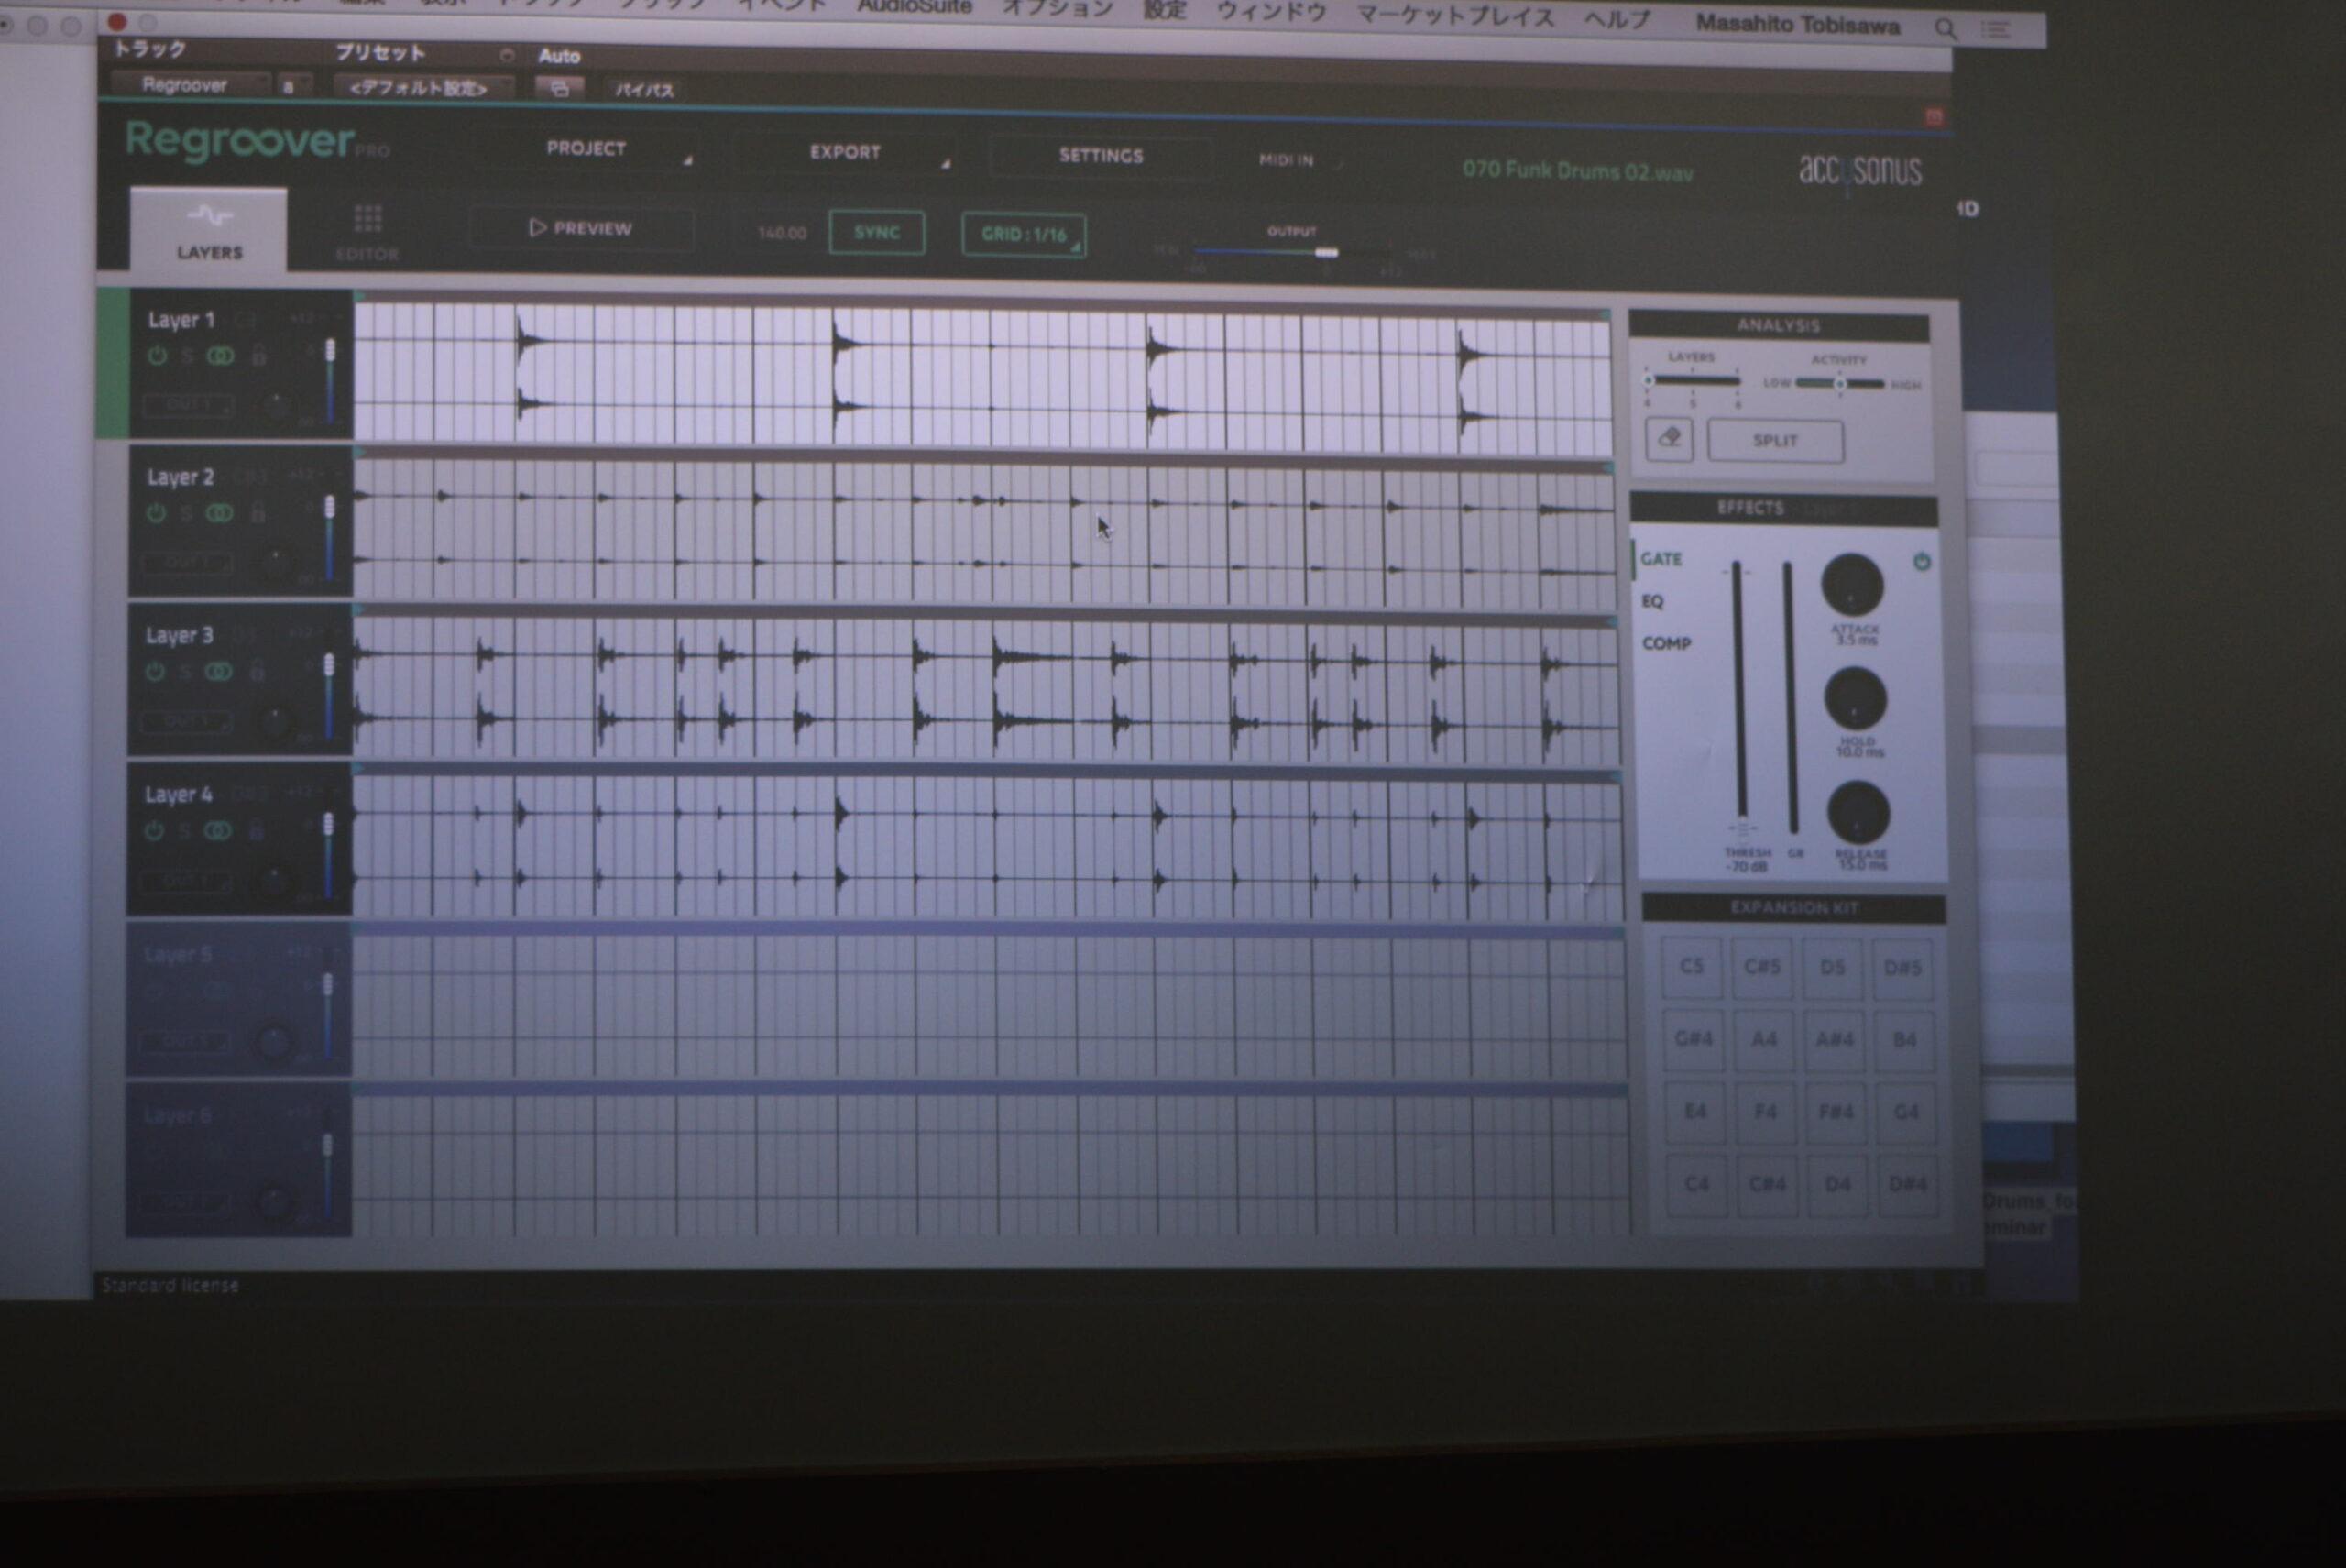The width and height of the screenshot is (2346, 1568).
Task: Toggle the gate effect power icon
Action: click(1922, 562)
